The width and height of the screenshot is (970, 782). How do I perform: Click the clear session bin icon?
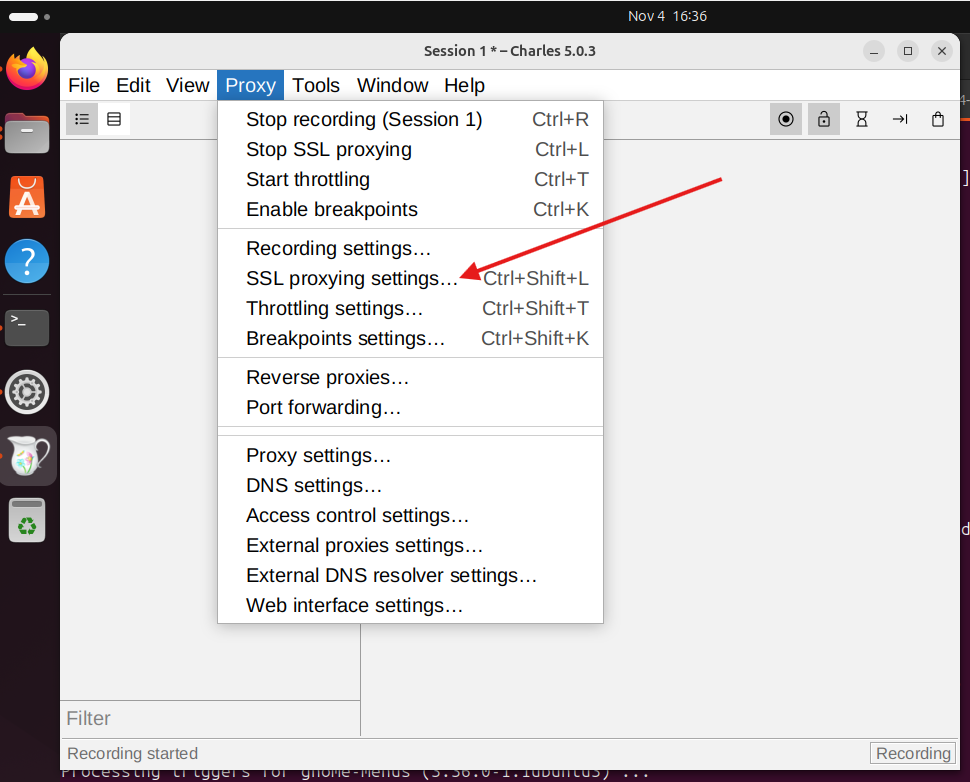(x=938, y=120)
